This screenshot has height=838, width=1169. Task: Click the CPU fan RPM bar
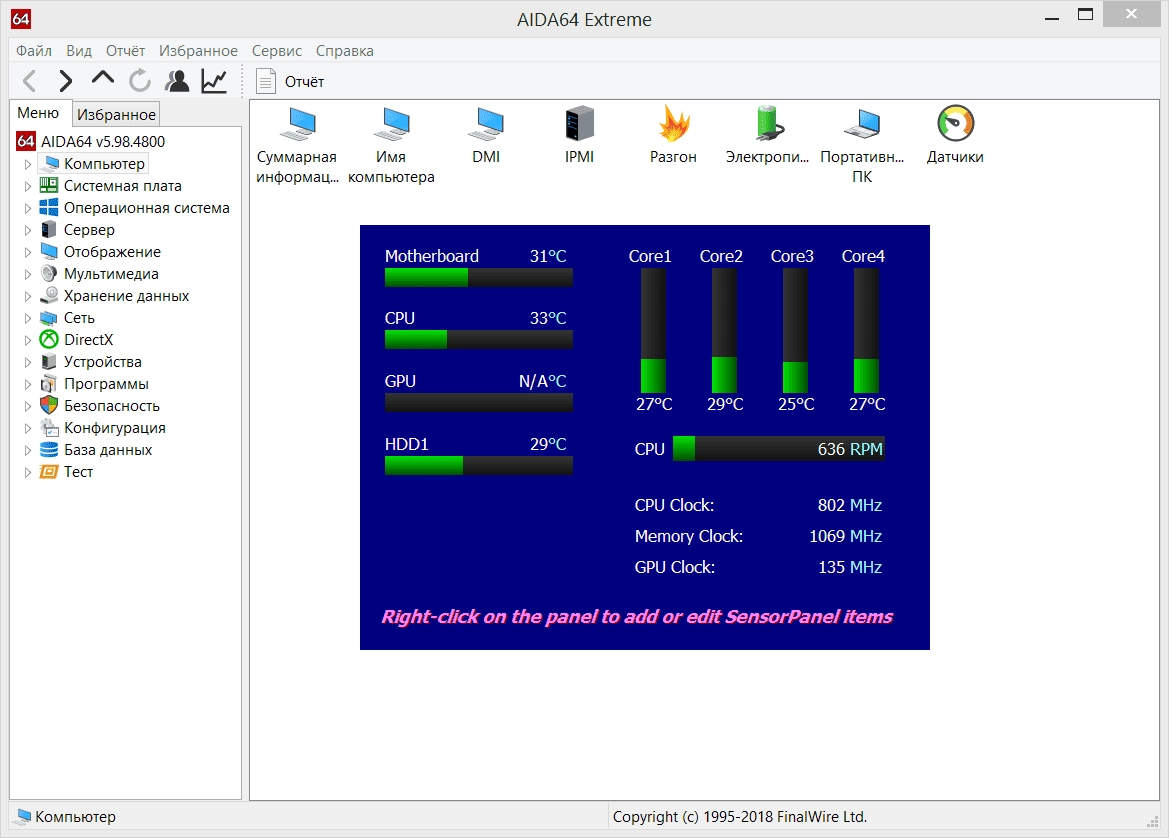pyautogui.click(x=778, y=449)
